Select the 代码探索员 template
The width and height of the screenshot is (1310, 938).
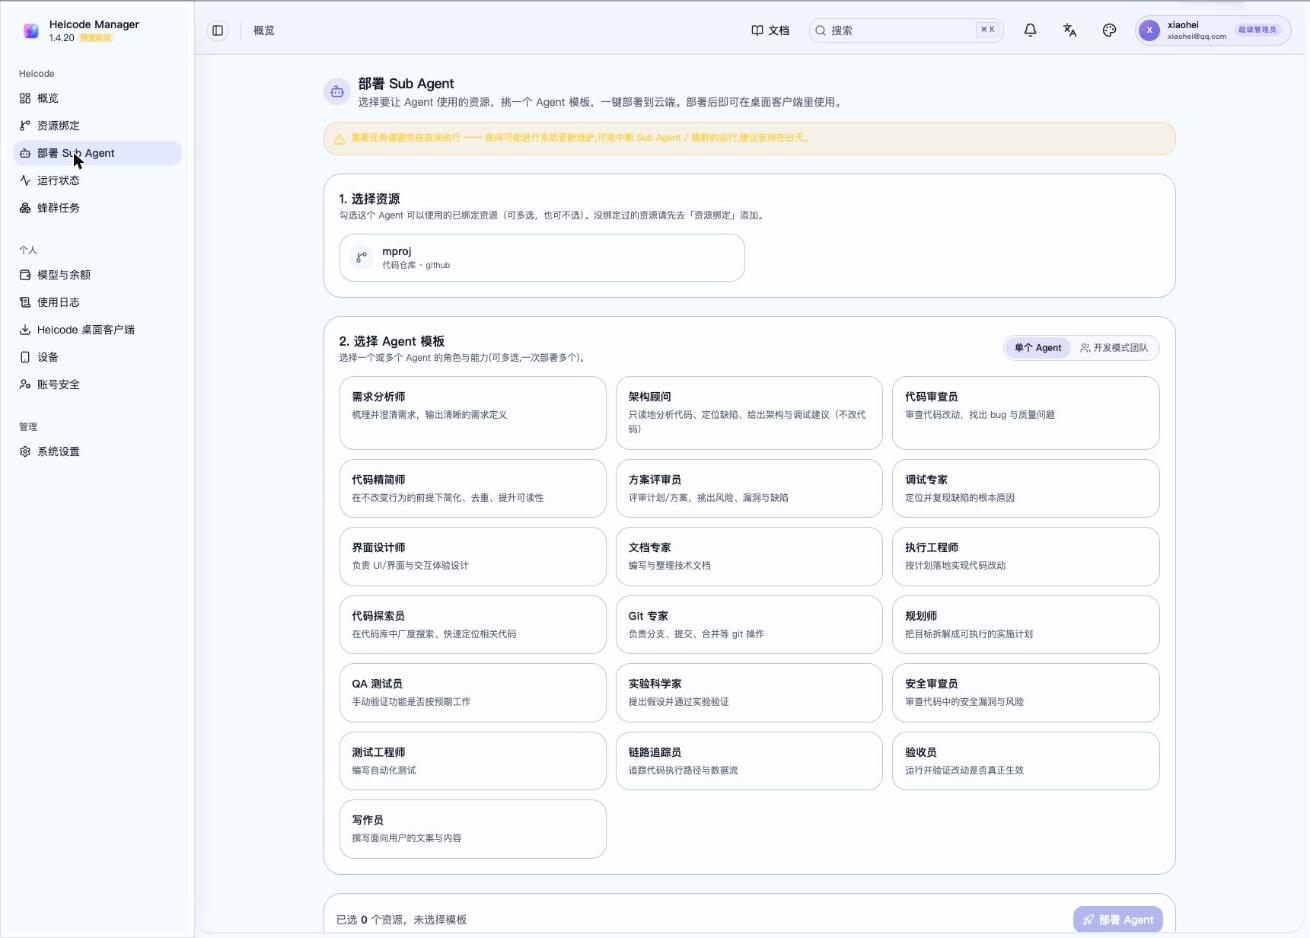[473, 625]
